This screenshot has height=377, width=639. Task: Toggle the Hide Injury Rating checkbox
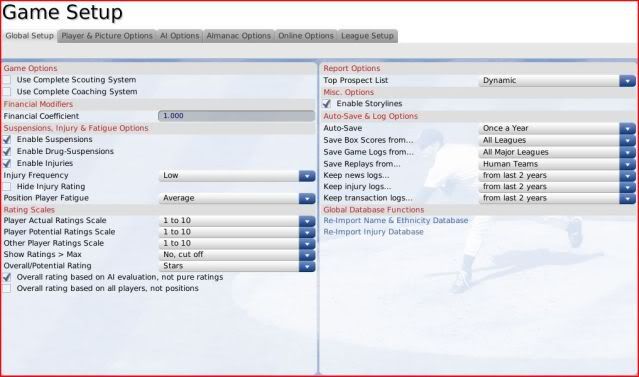(7, 187)
